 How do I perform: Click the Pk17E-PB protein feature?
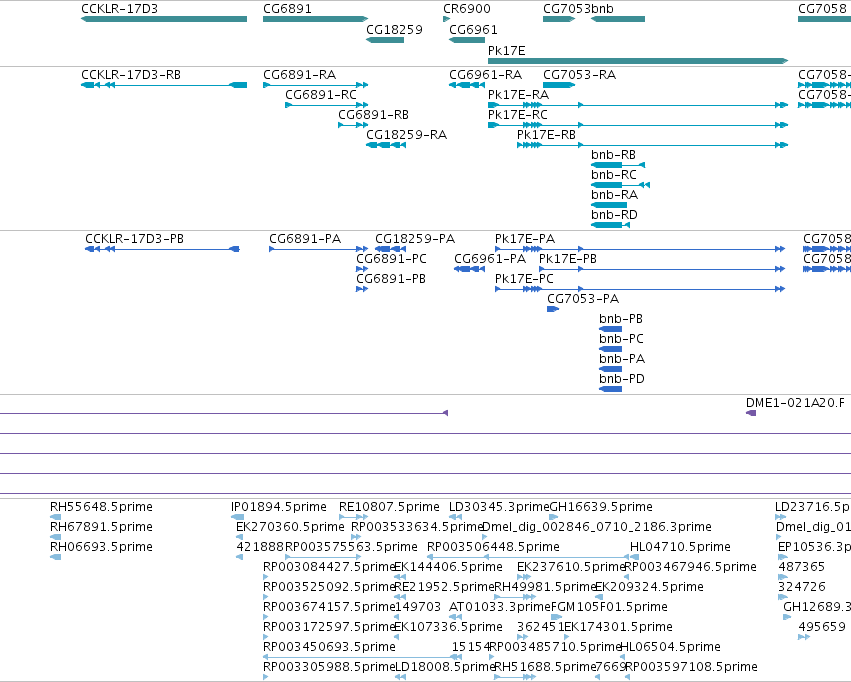tap(662, 269)
